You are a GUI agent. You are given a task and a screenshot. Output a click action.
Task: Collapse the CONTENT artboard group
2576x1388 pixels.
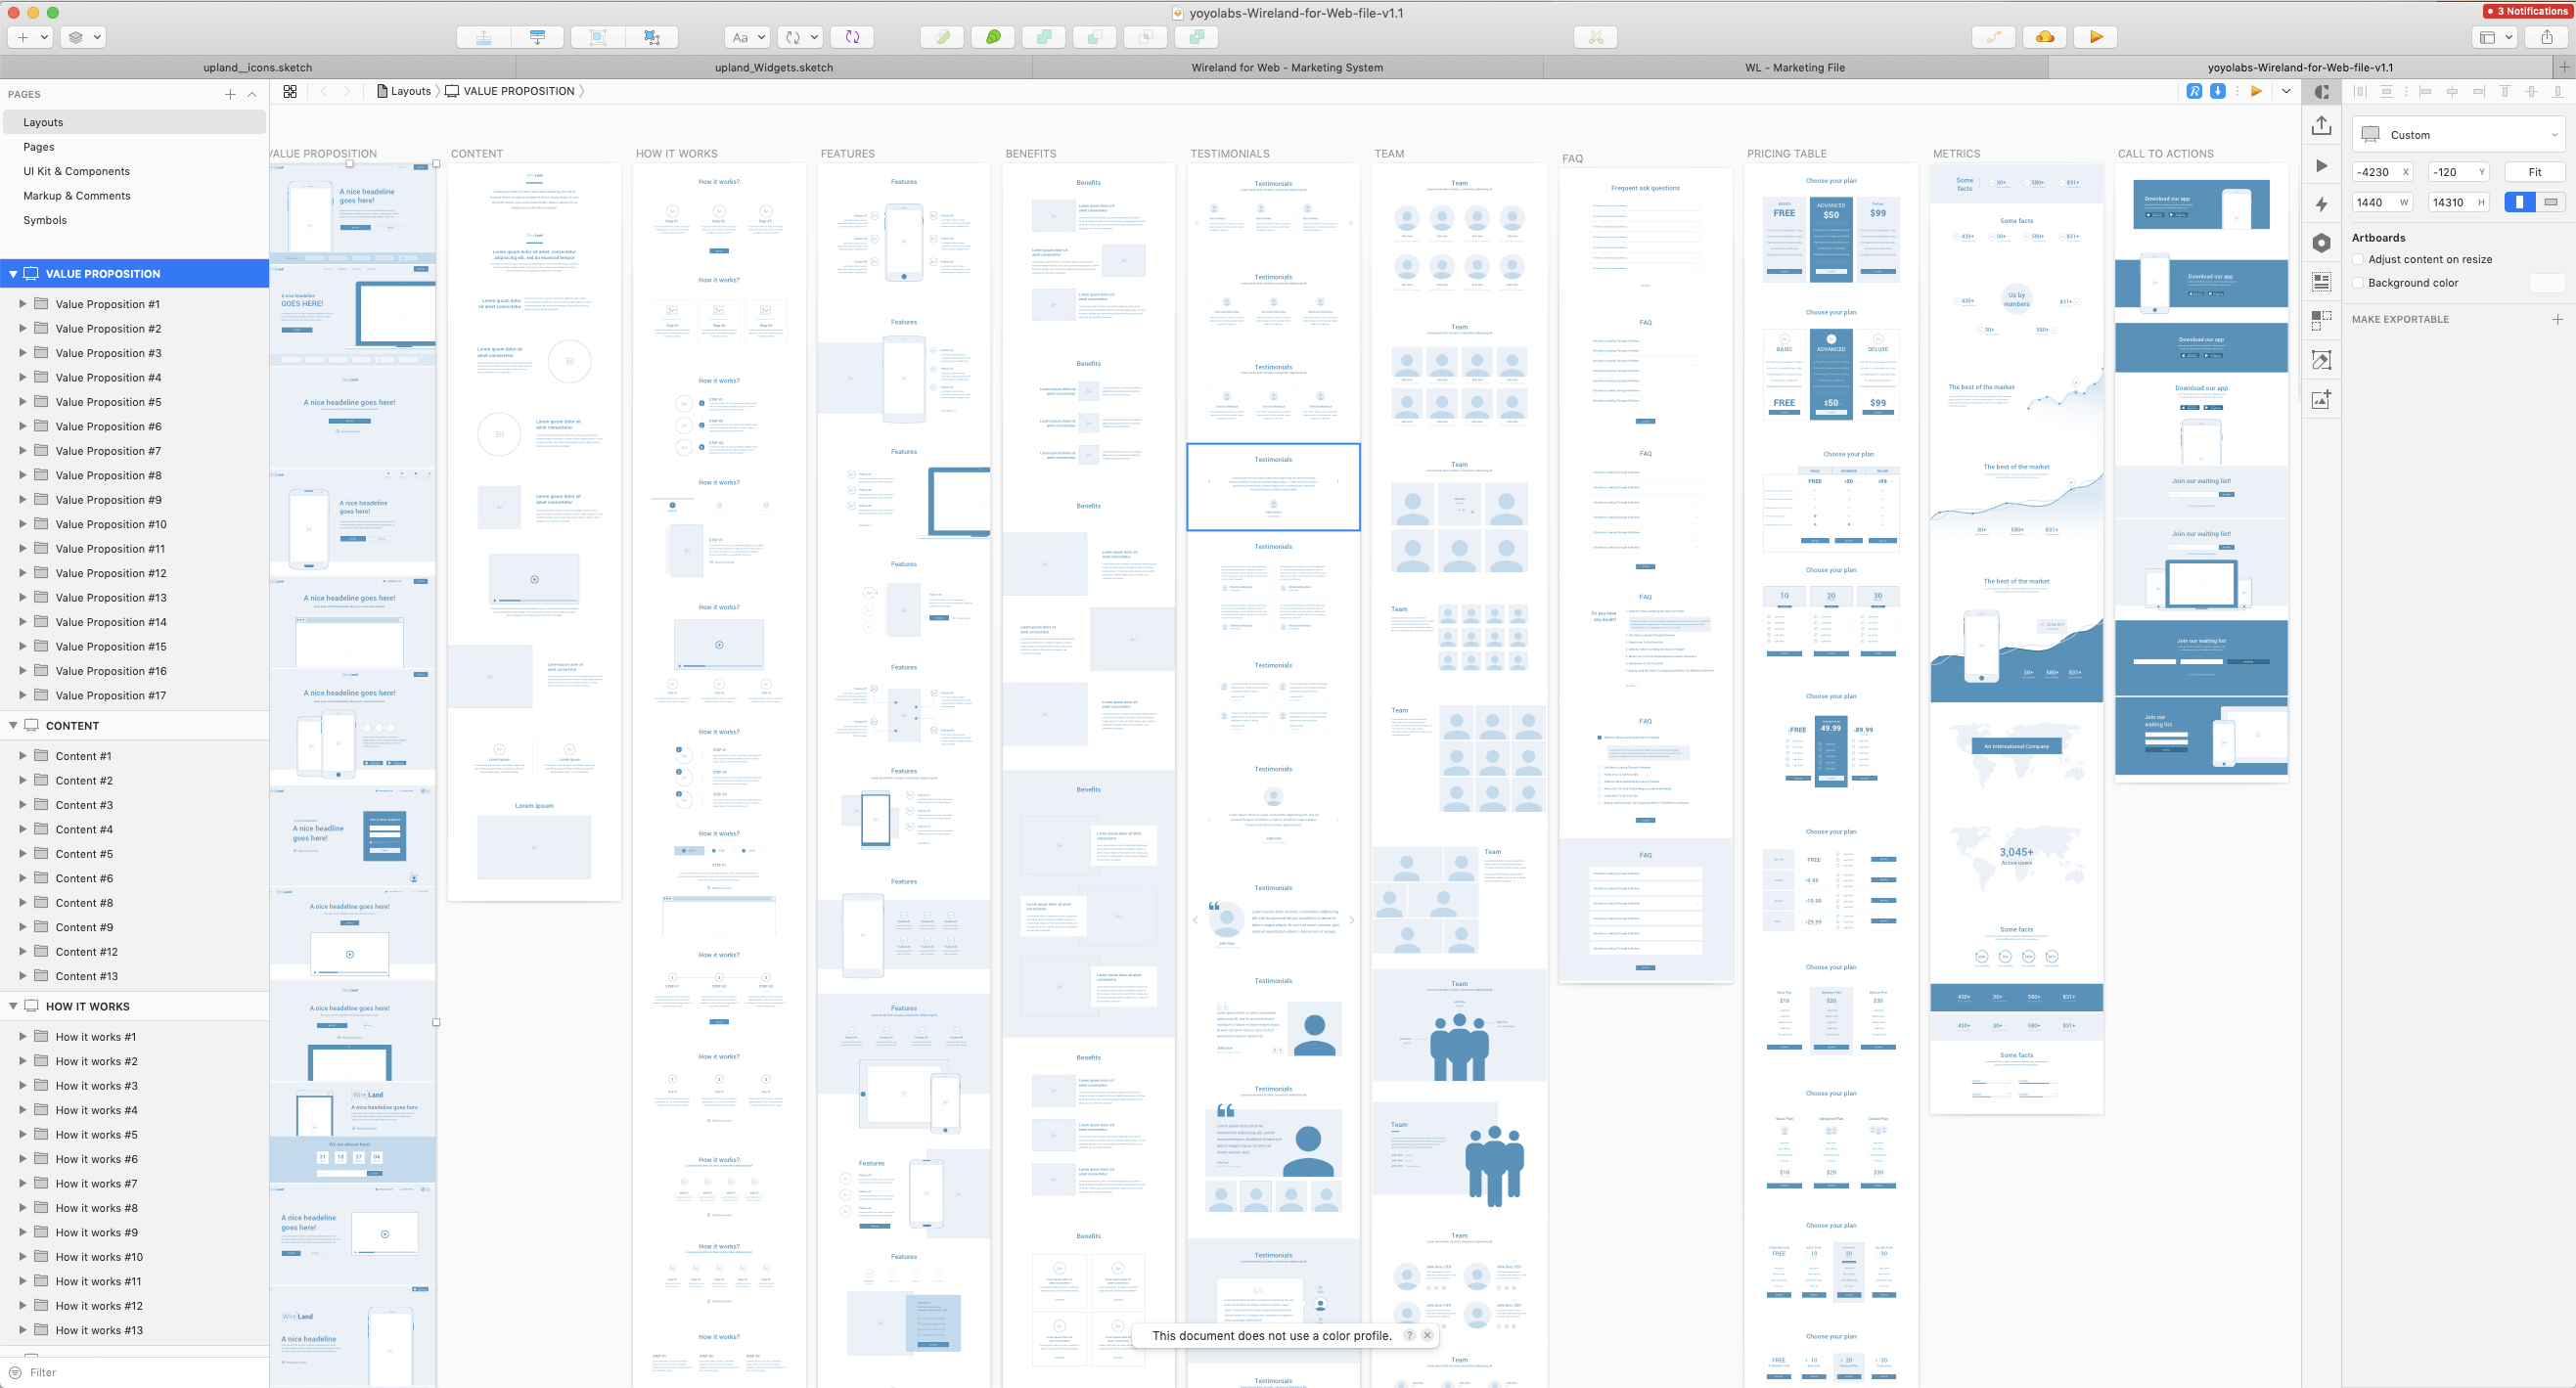click(13, 726)
